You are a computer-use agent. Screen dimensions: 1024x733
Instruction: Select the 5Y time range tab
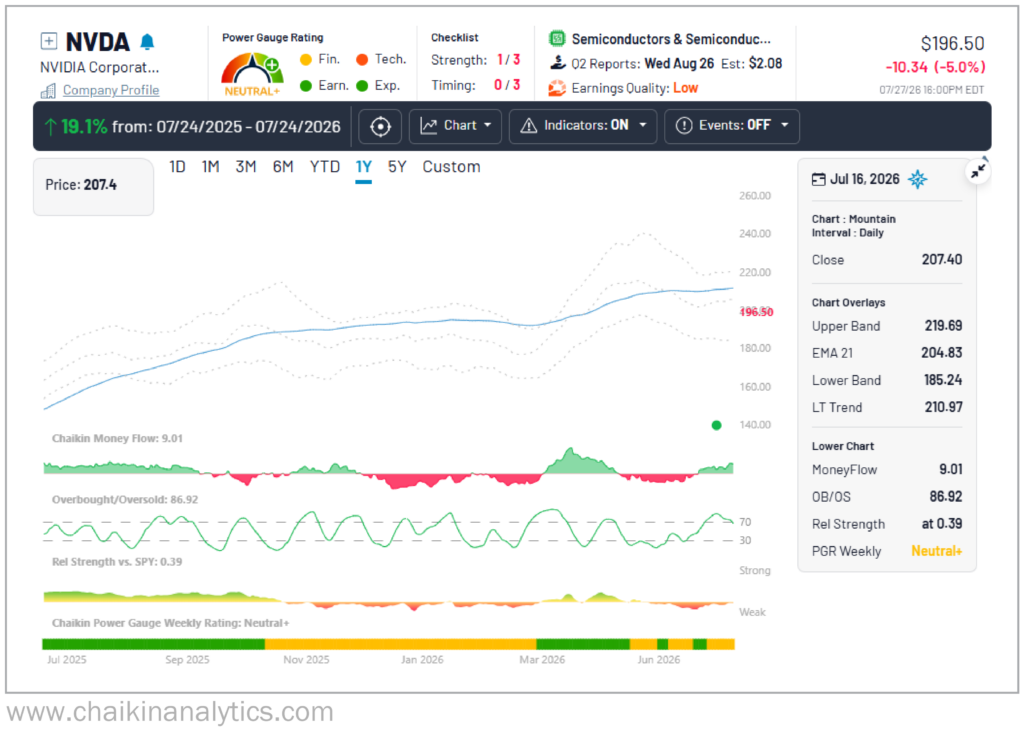(x=397, y=167)
